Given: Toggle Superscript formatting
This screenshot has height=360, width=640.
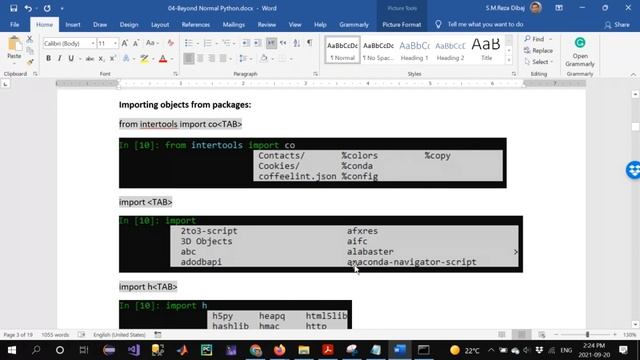Looking at the screenshot, I should pos(113,59).
